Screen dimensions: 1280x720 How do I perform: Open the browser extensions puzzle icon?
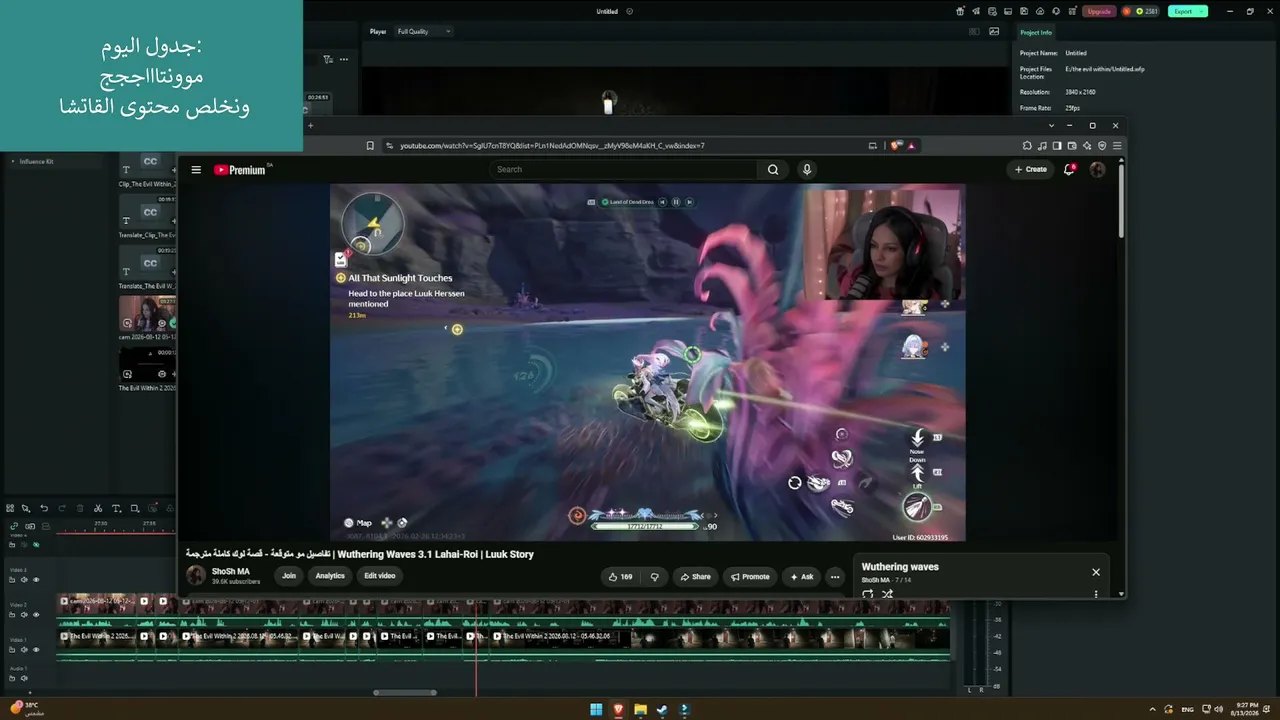coord(1027,146)
